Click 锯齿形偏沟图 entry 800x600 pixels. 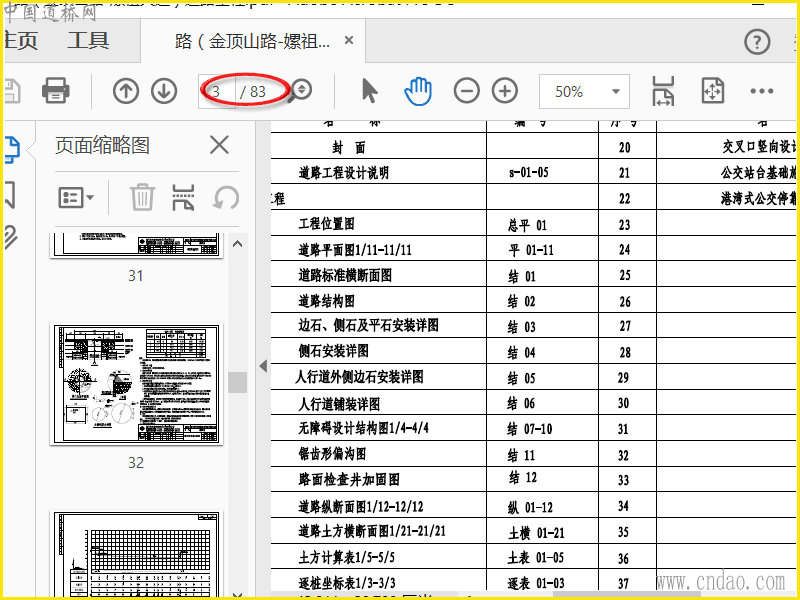(332, 454)
